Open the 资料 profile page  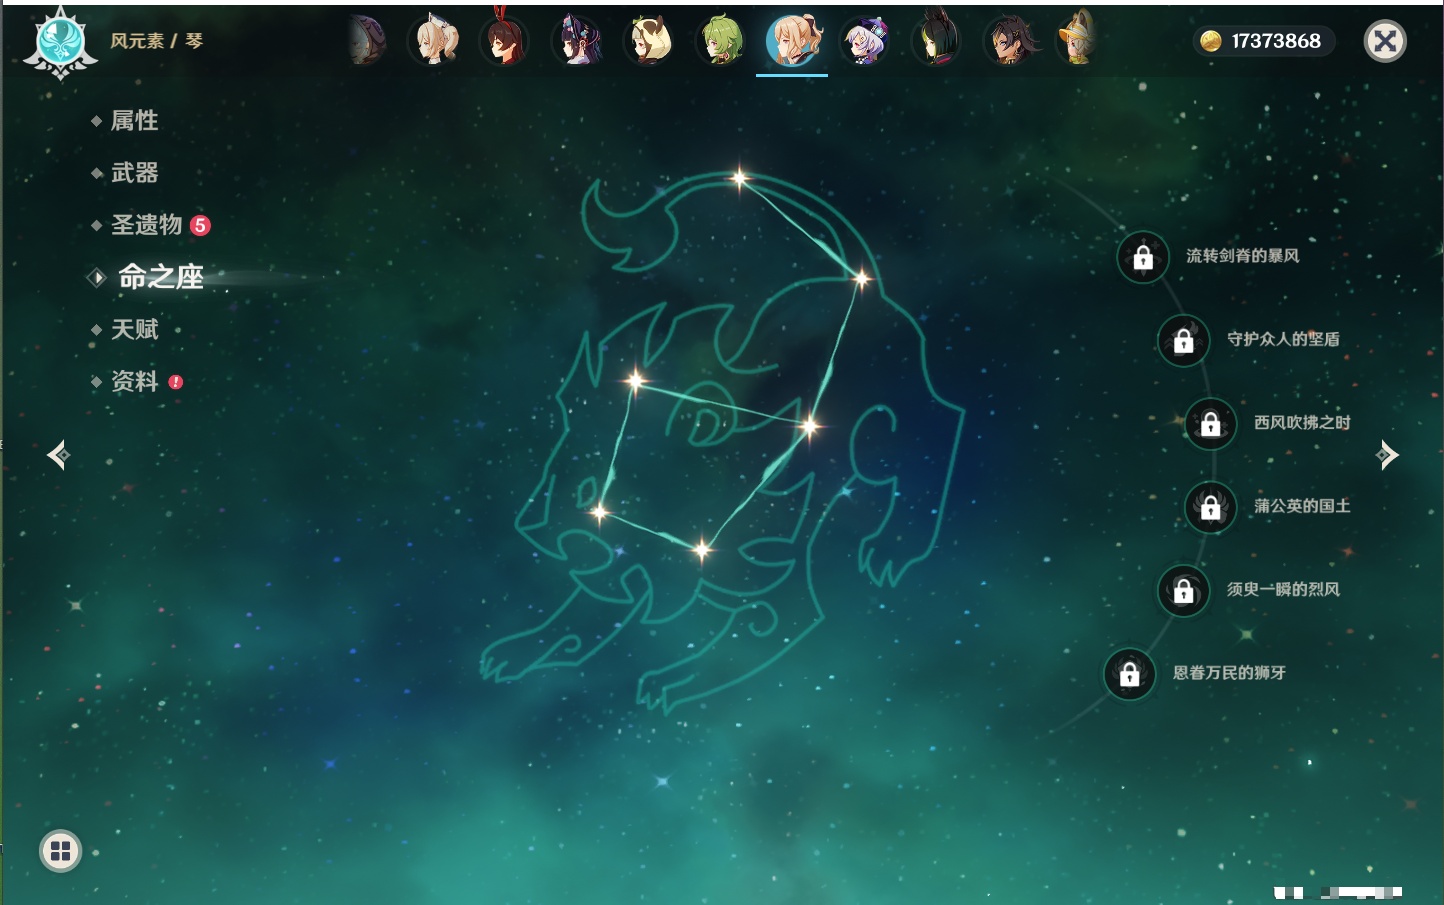click(x=134, y=381)
